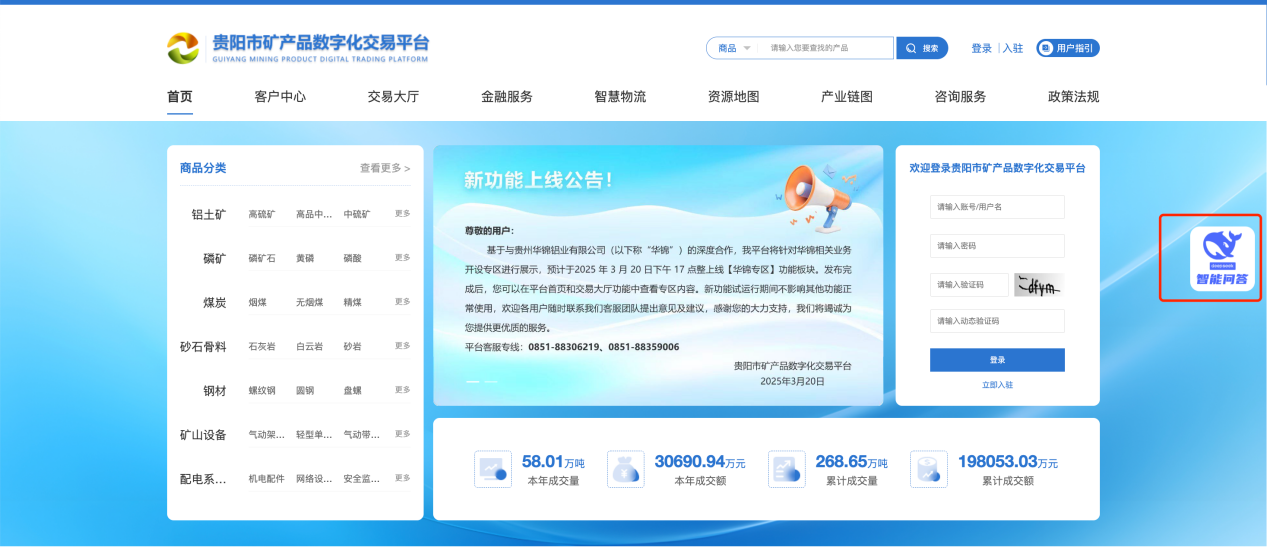This screenshot has width=1267, height=548.
Task: Focus the product search input field
Action: 828,48
